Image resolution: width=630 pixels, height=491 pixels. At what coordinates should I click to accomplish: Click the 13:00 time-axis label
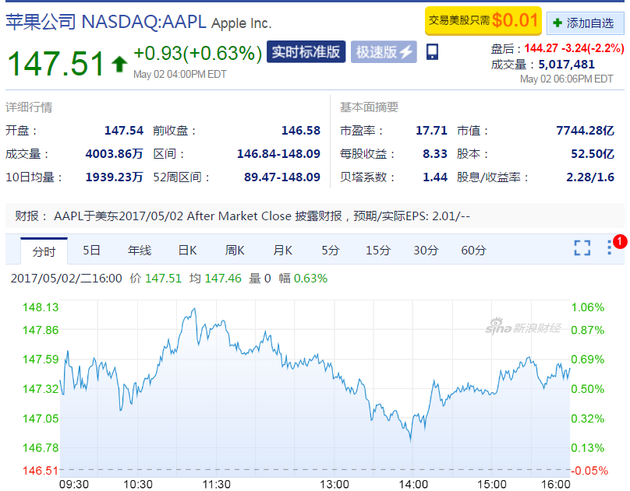point(334,484)
